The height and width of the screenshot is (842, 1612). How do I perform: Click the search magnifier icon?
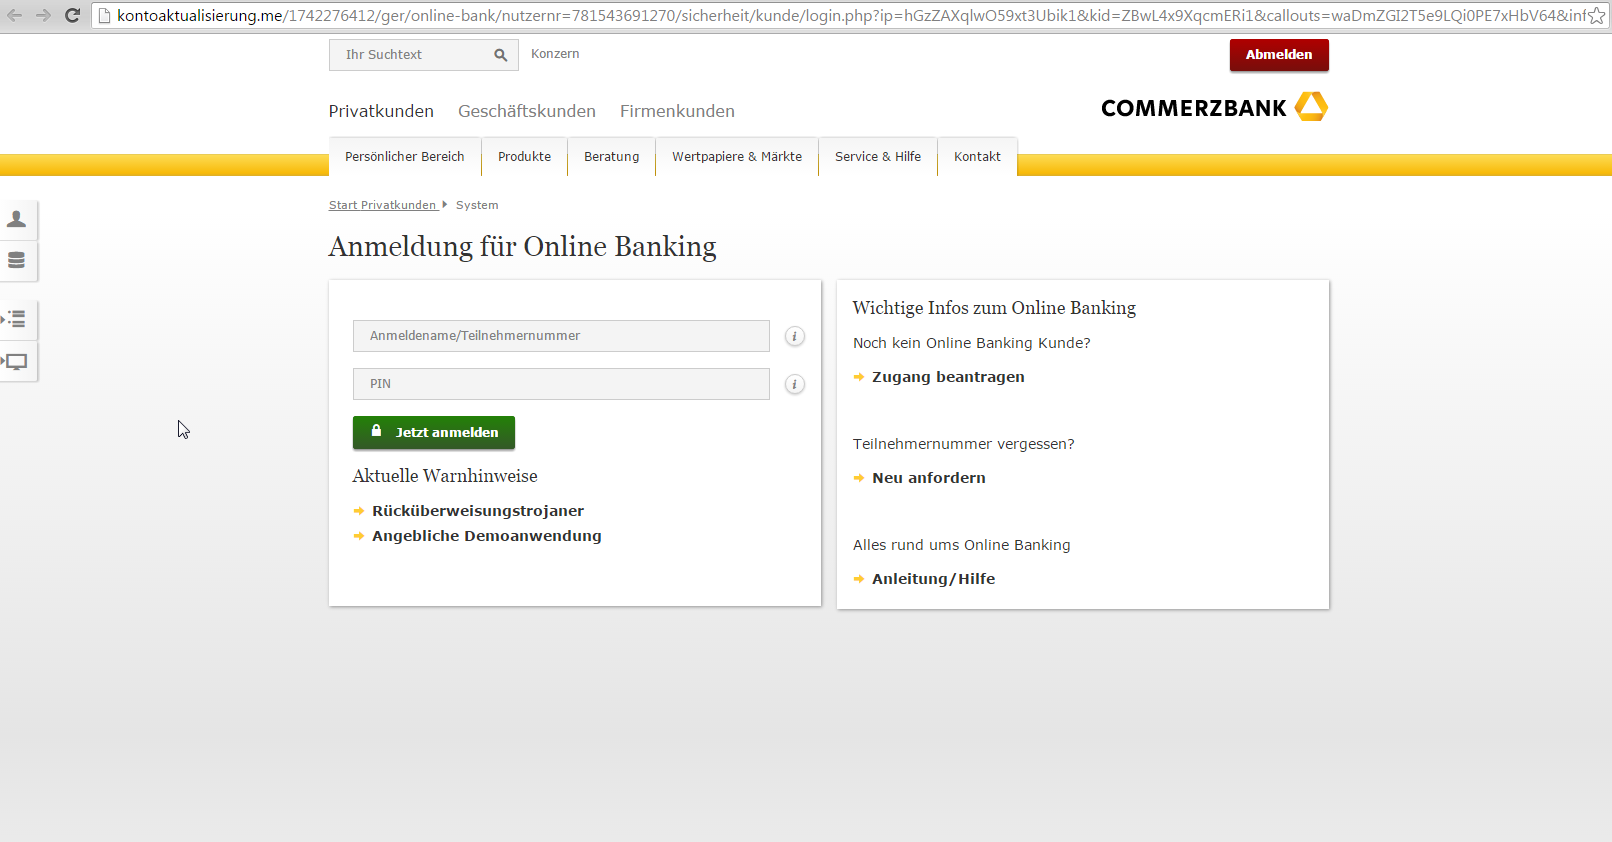500,55
